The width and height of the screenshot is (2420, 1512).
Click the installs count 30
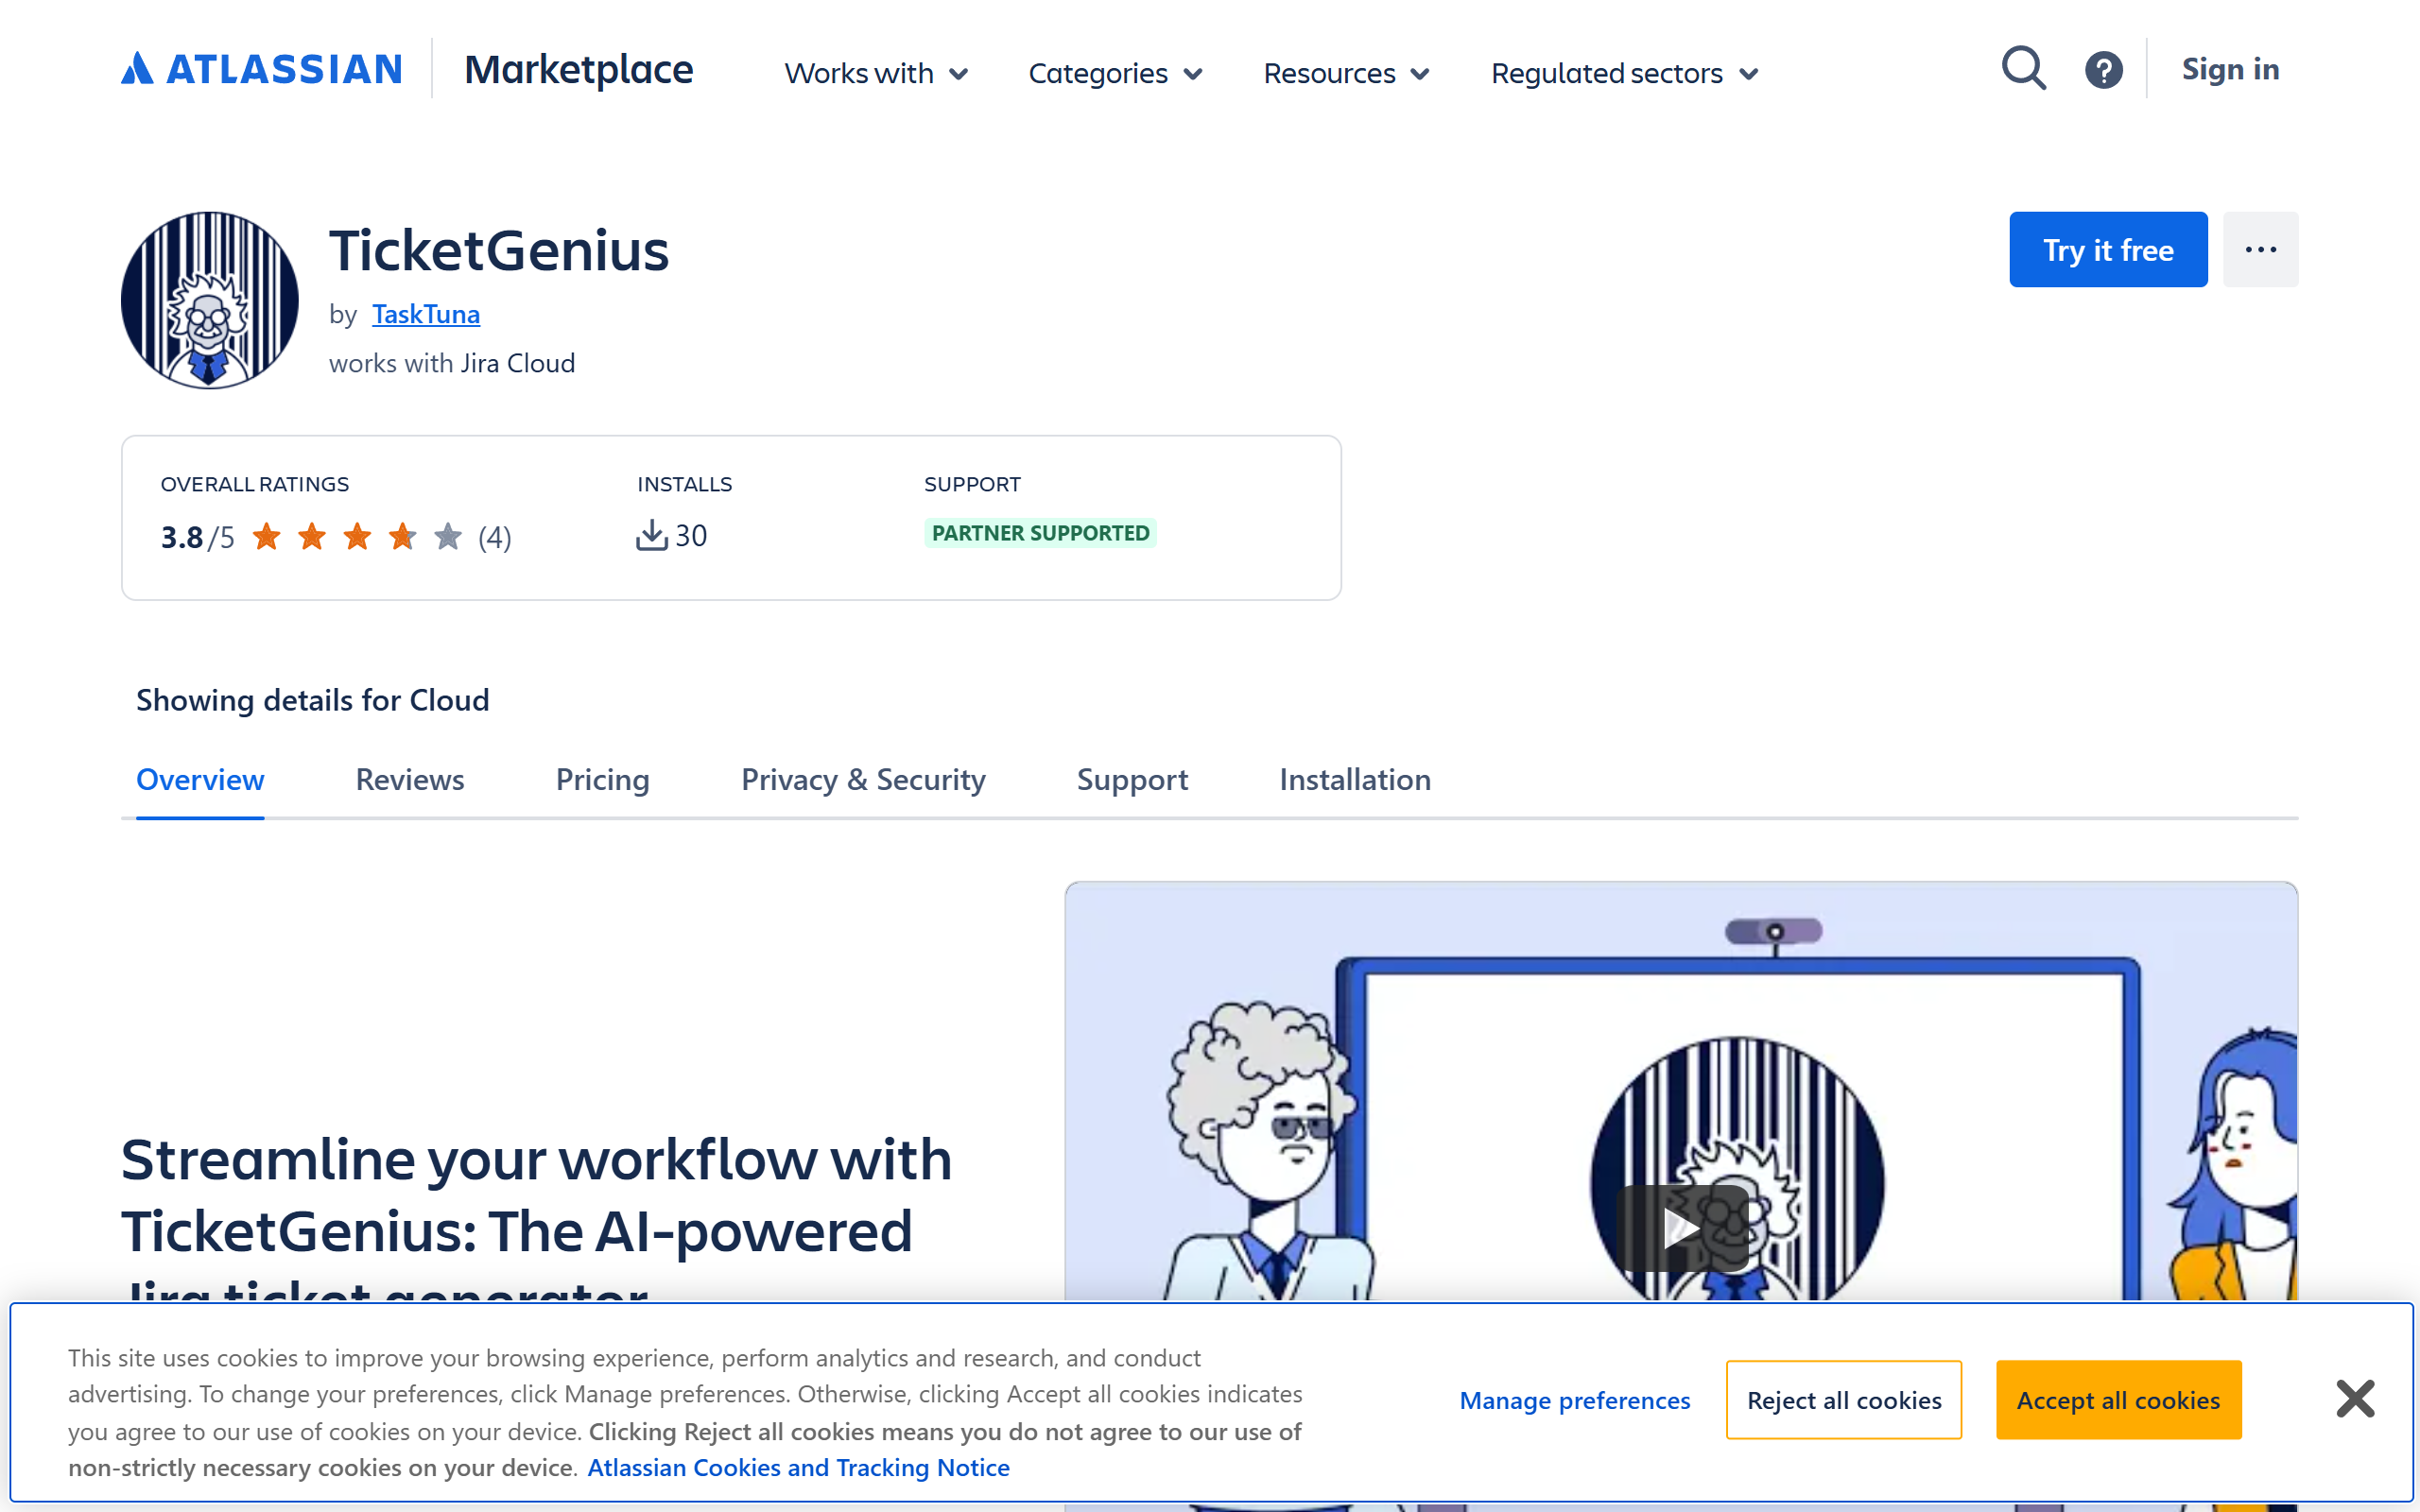pyautogui.click(x=691, y=535)
